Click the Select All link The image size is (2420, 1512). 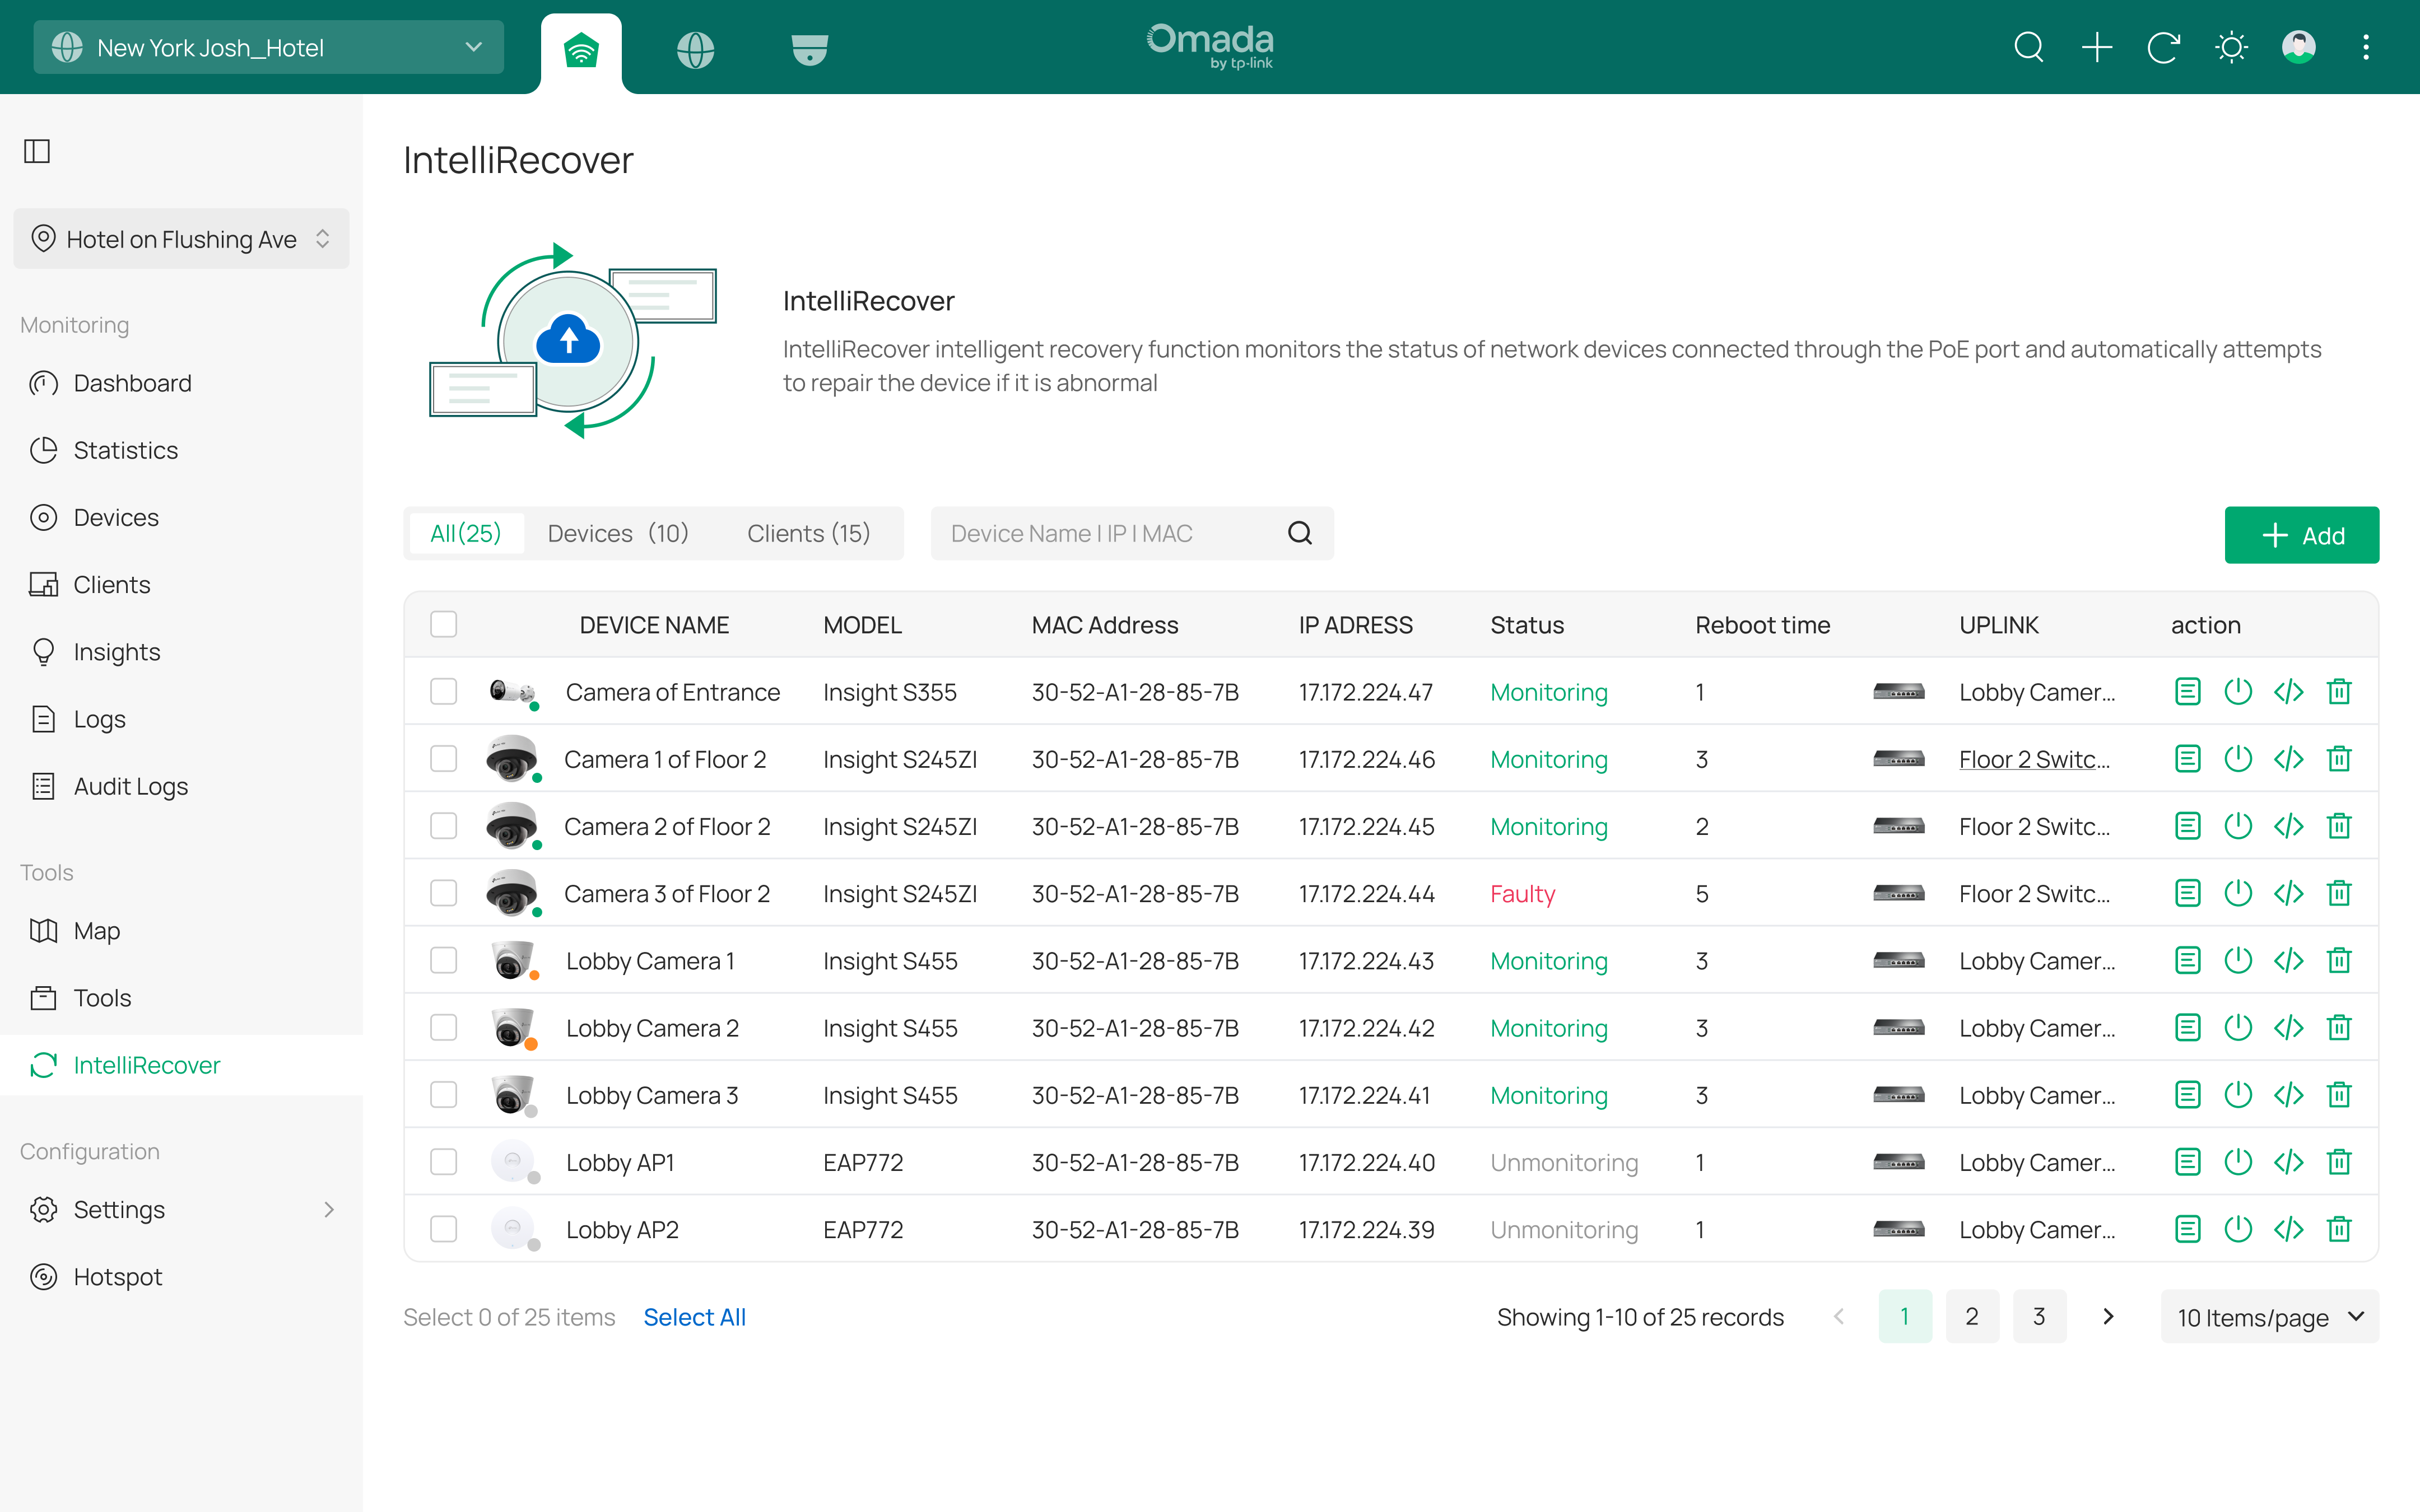coord(694,1317)
